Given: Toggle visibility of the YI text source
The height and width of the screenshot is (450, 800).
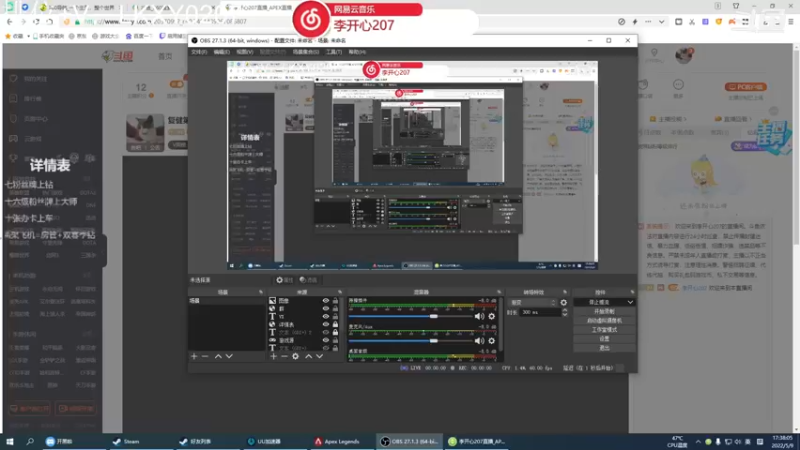Looking at the screenshot, I should pyautogui.click(x=326, y=316).
